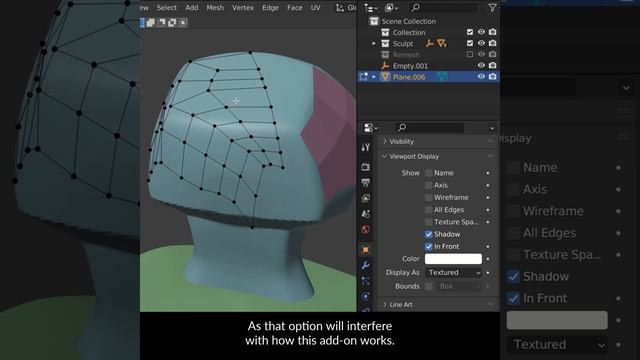640x360 pixels.
Task: Click the mesh count icon beside Sculpt
Action: [442, 43]
